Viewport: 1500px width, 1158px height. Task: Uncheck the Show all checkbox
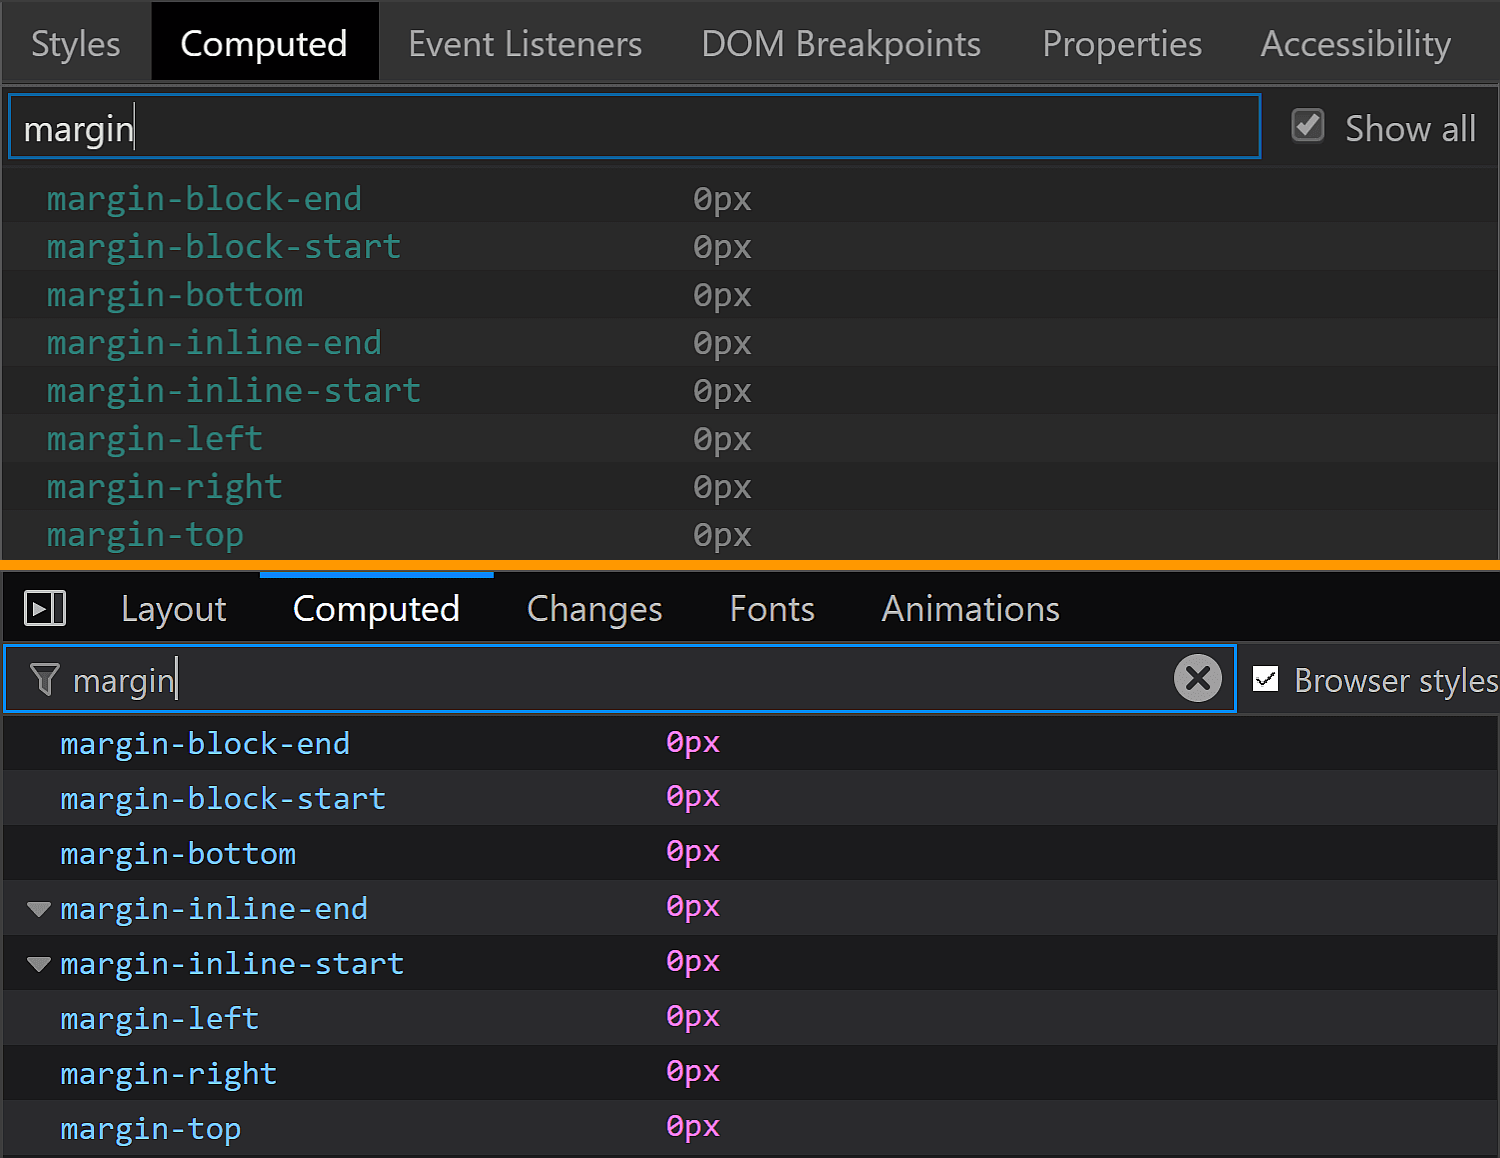tap(1307, 126)
